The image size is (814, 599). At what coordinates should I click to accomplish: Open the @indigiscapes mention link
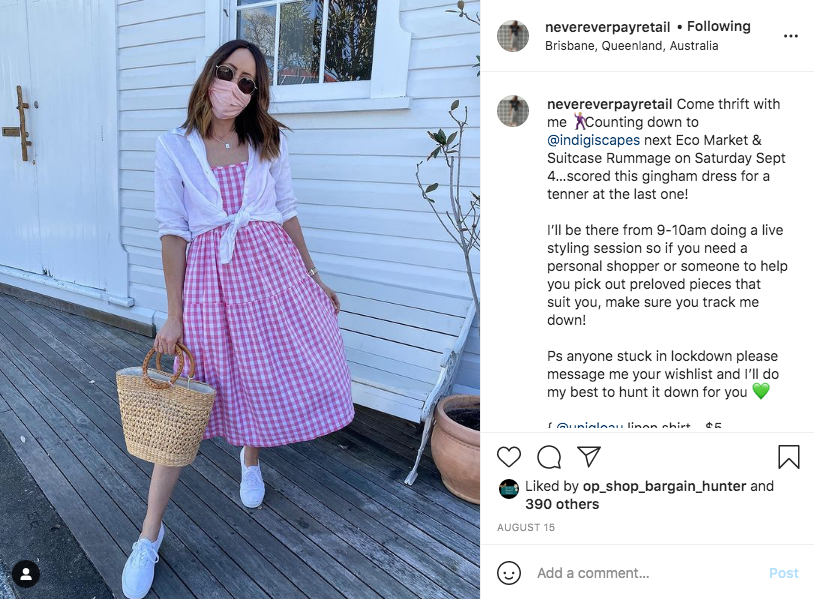pyautogui.click(x=593, y=140)
